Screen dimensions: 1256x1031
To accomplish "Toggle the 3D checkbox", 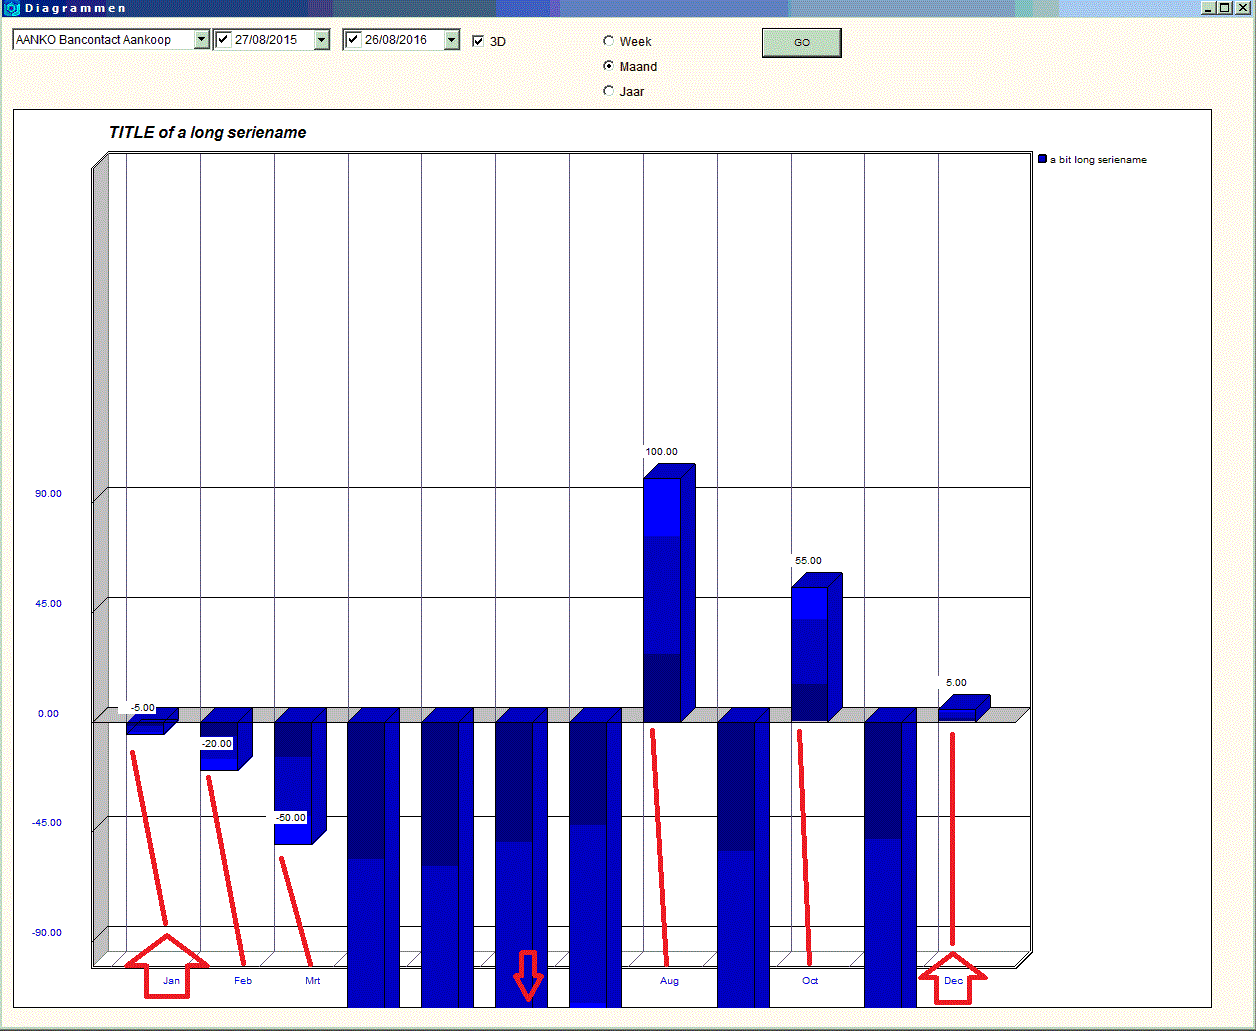I will (478, 41).
